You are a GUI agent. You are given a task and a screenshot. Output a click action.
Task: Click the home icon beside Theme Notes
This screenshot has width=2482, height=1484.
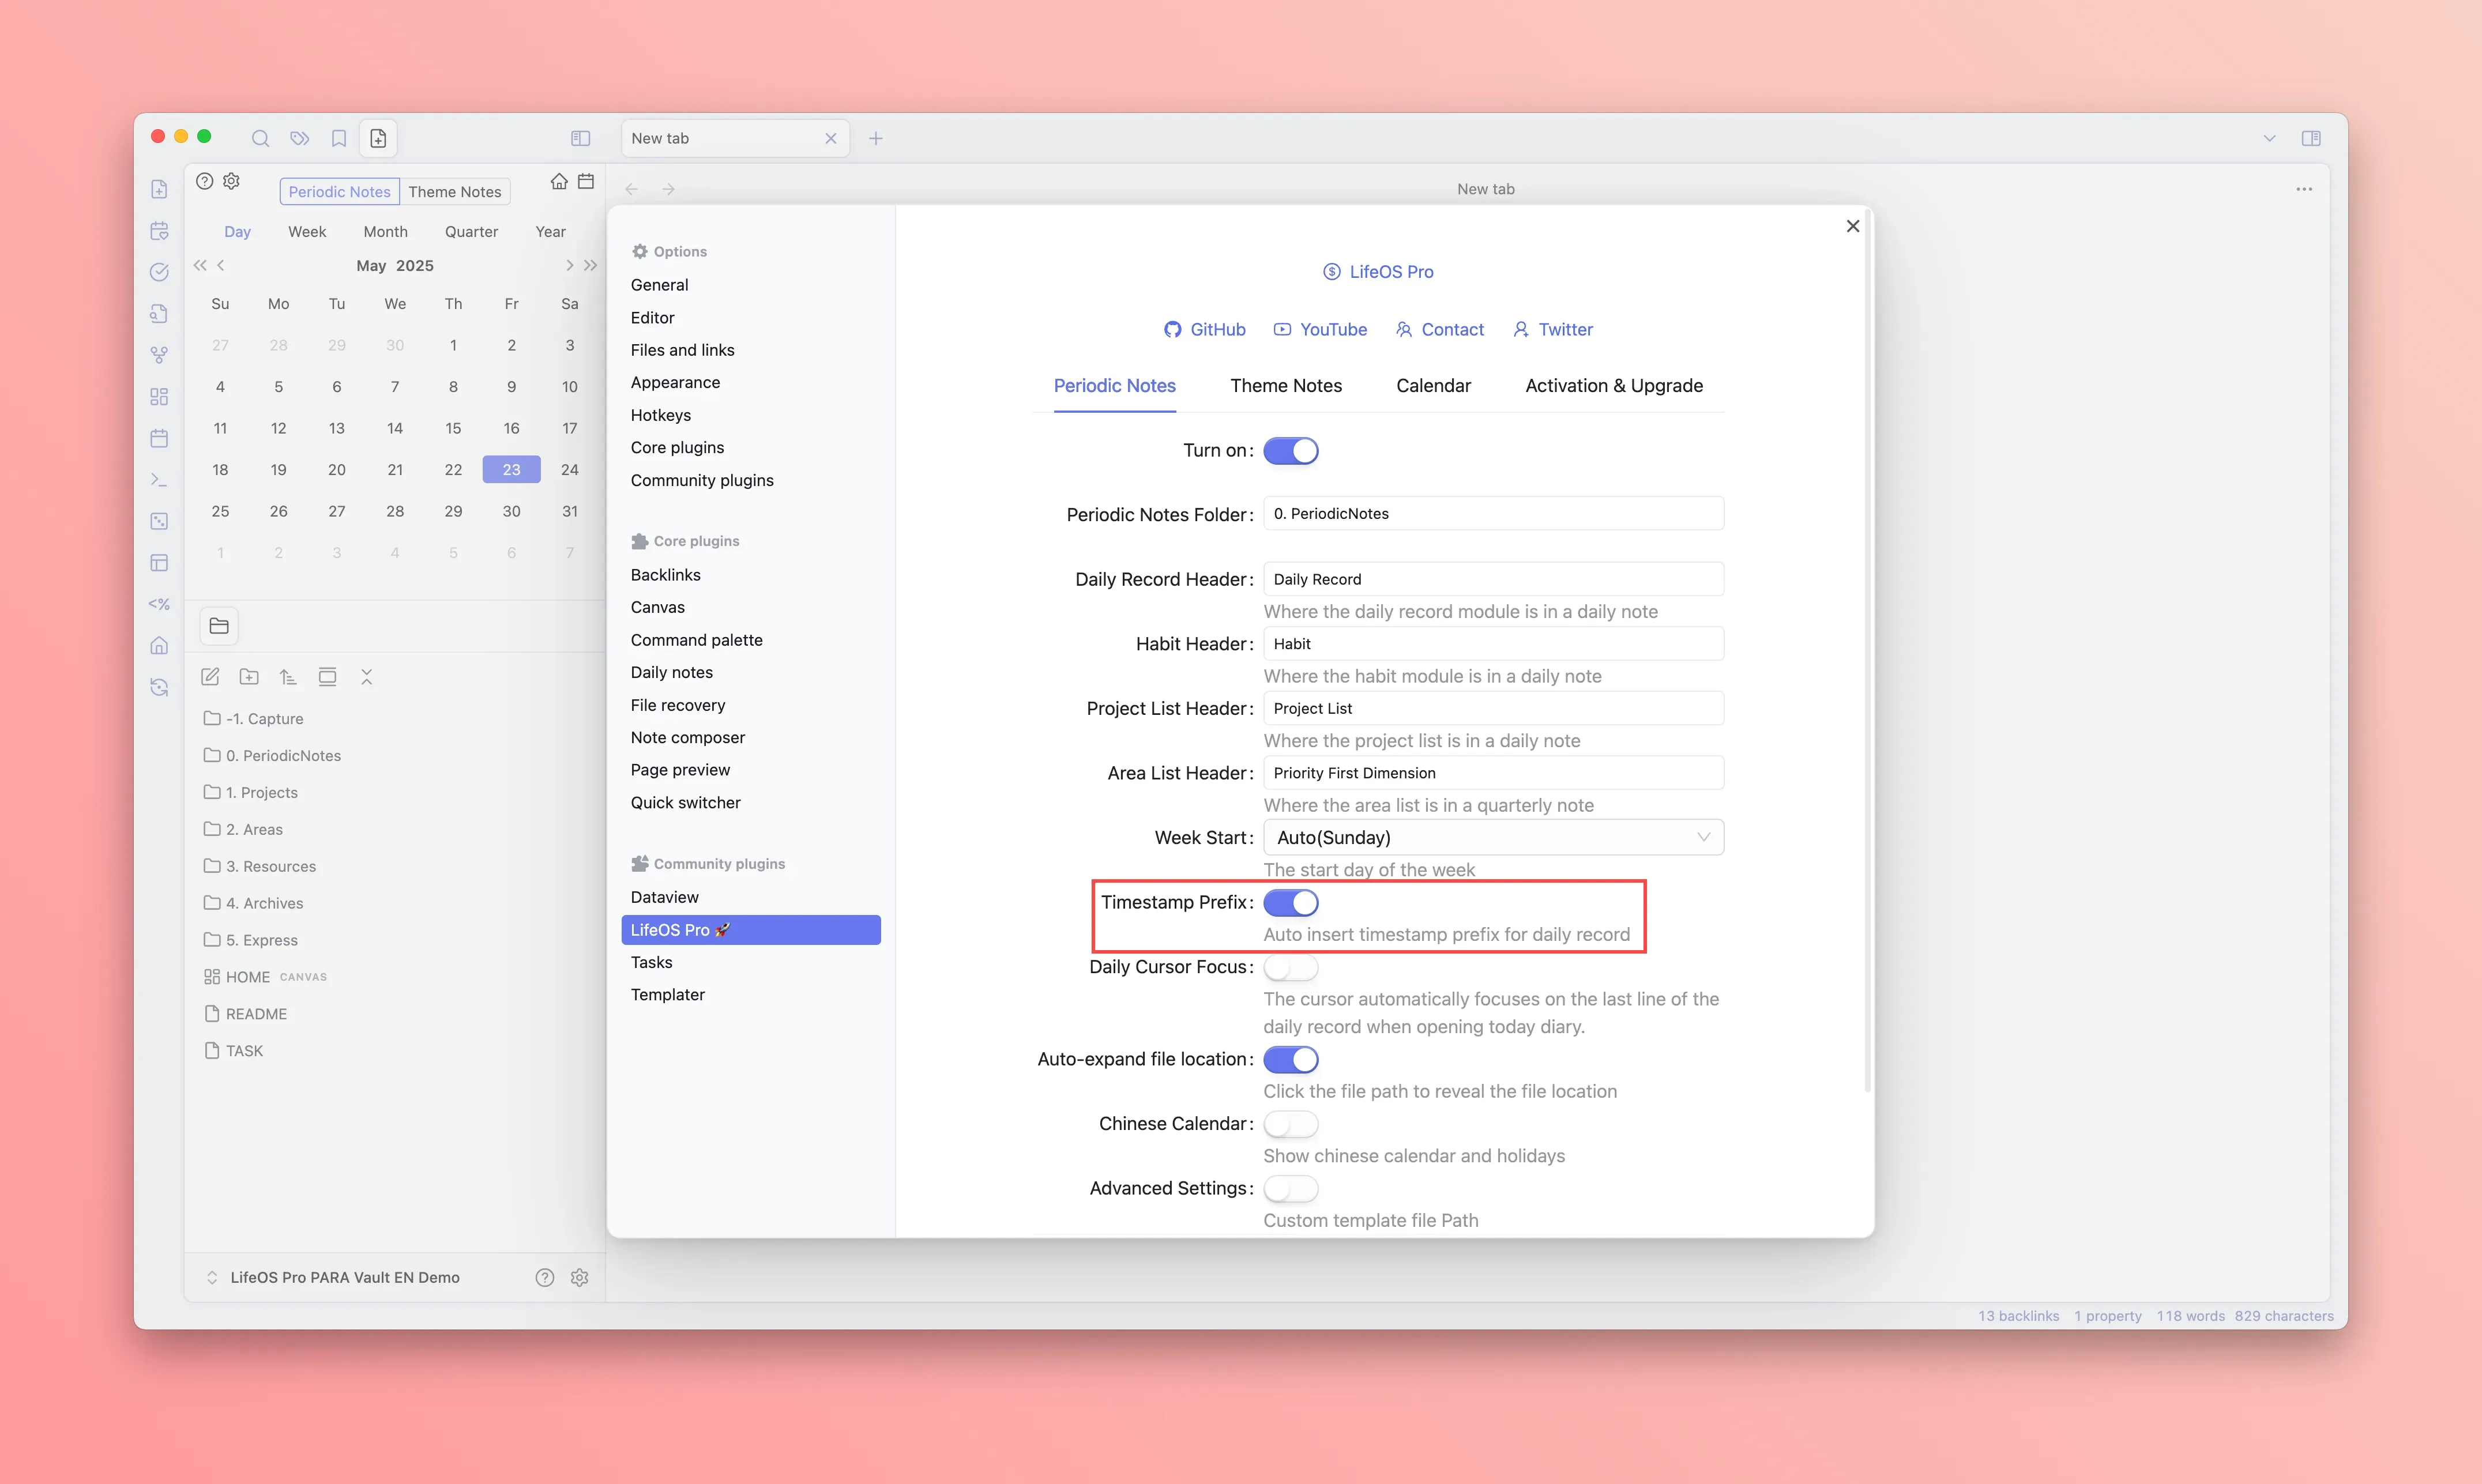pyautogui.click(x=559, y=181)
